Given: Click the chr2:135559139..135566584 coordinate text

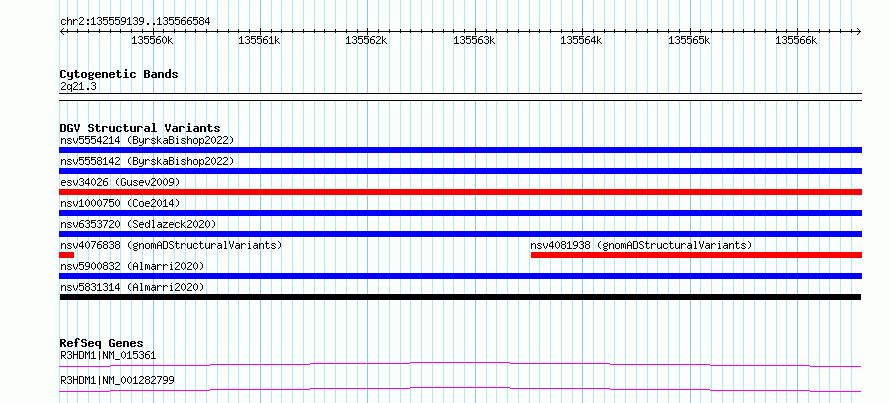Looking at the screenshot, I should 135,22.
